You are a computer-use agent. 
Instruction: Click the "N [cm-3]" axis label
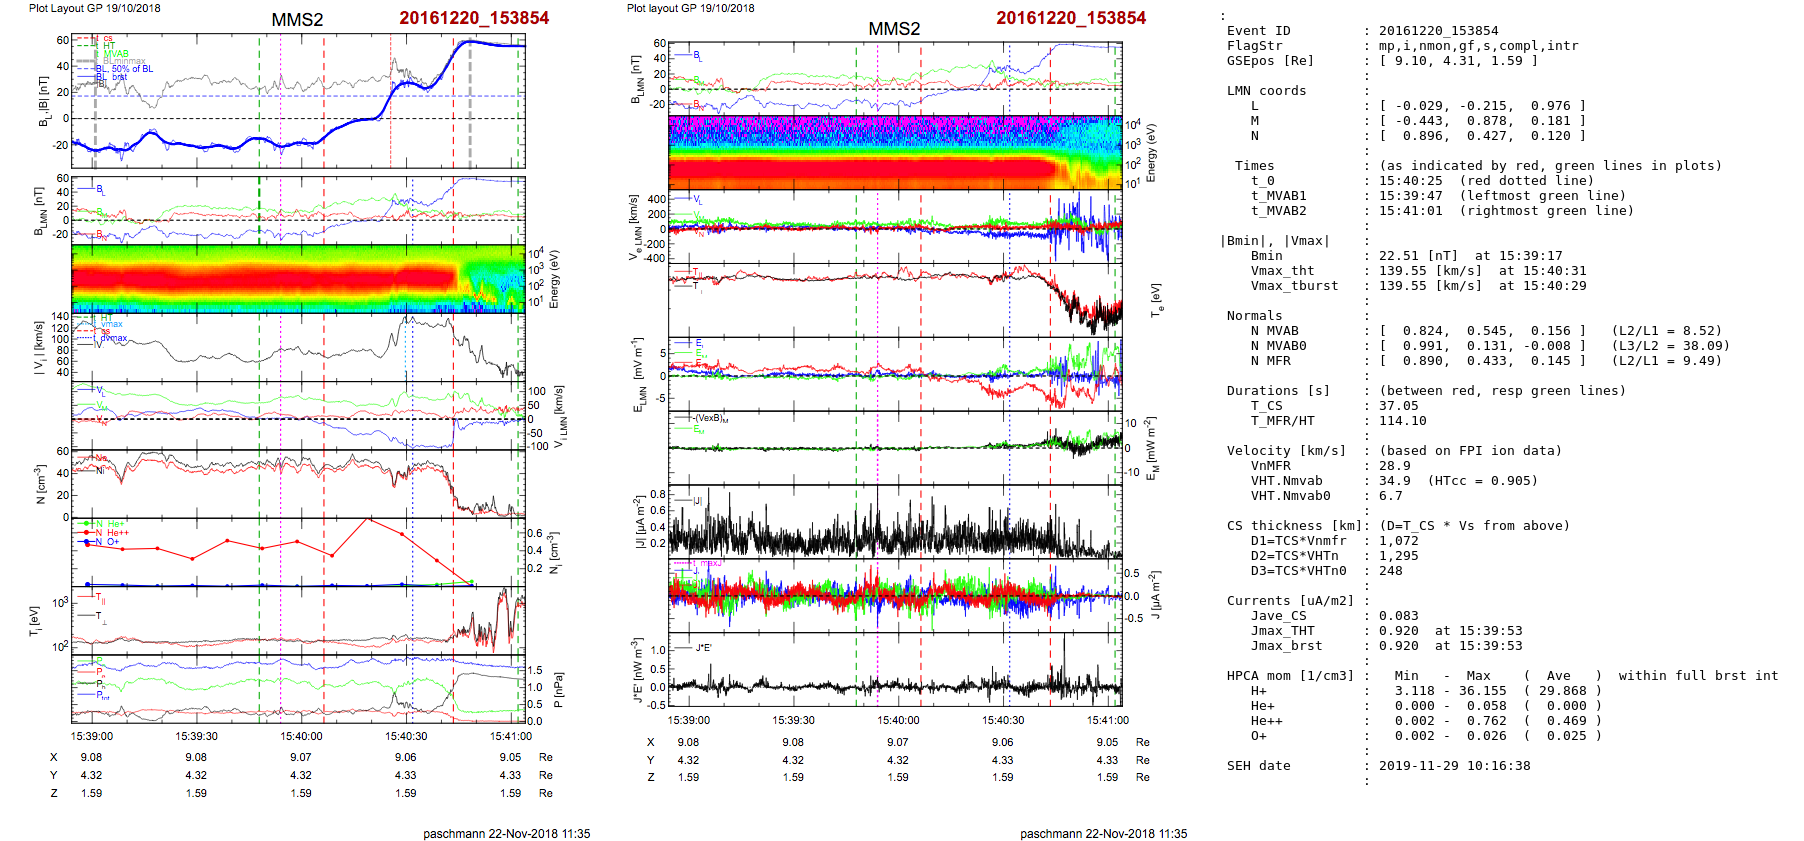[39, 484]
